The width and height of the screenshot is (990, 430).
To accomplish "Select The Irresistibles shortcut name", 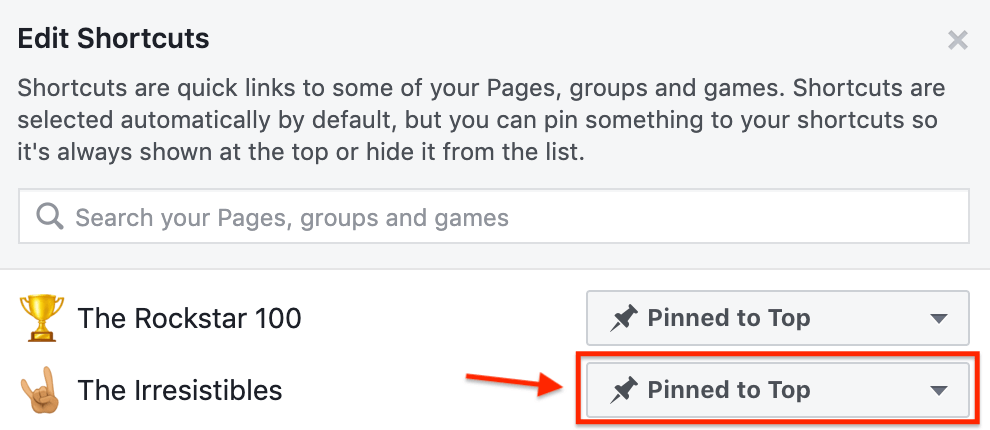I will click(x=180, y=390).
